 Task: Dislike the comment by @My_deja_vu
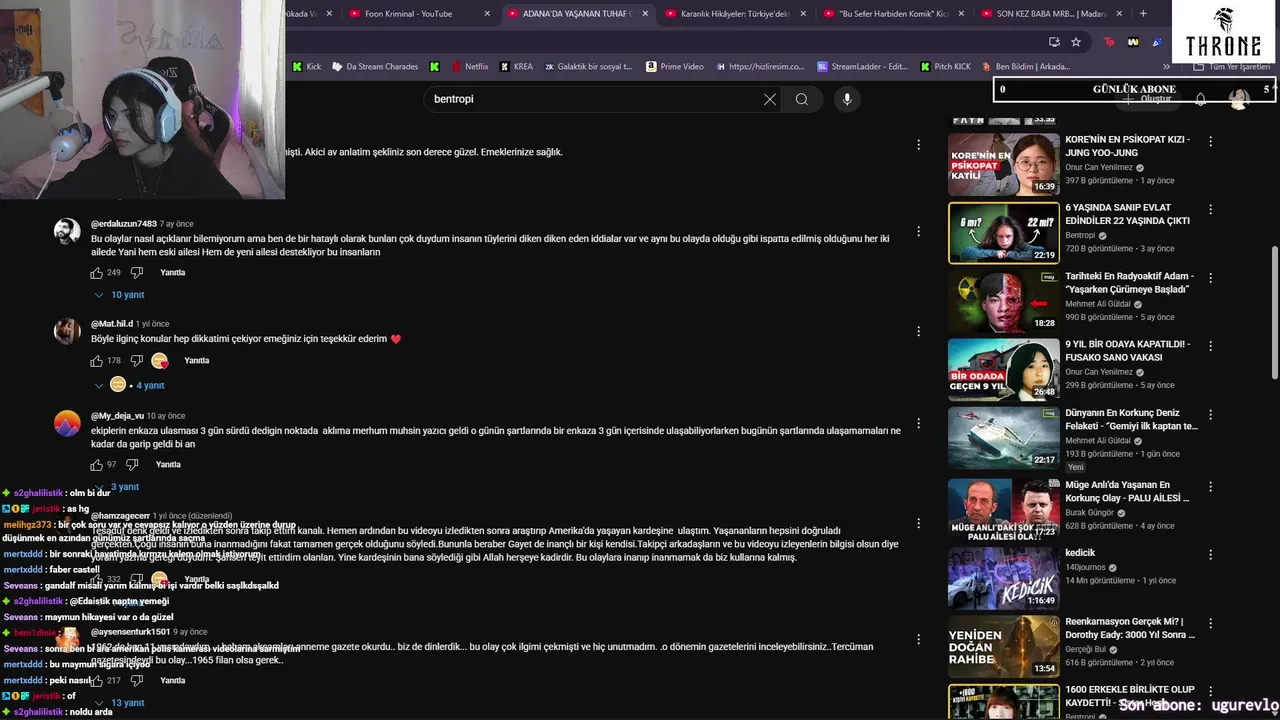132,465
